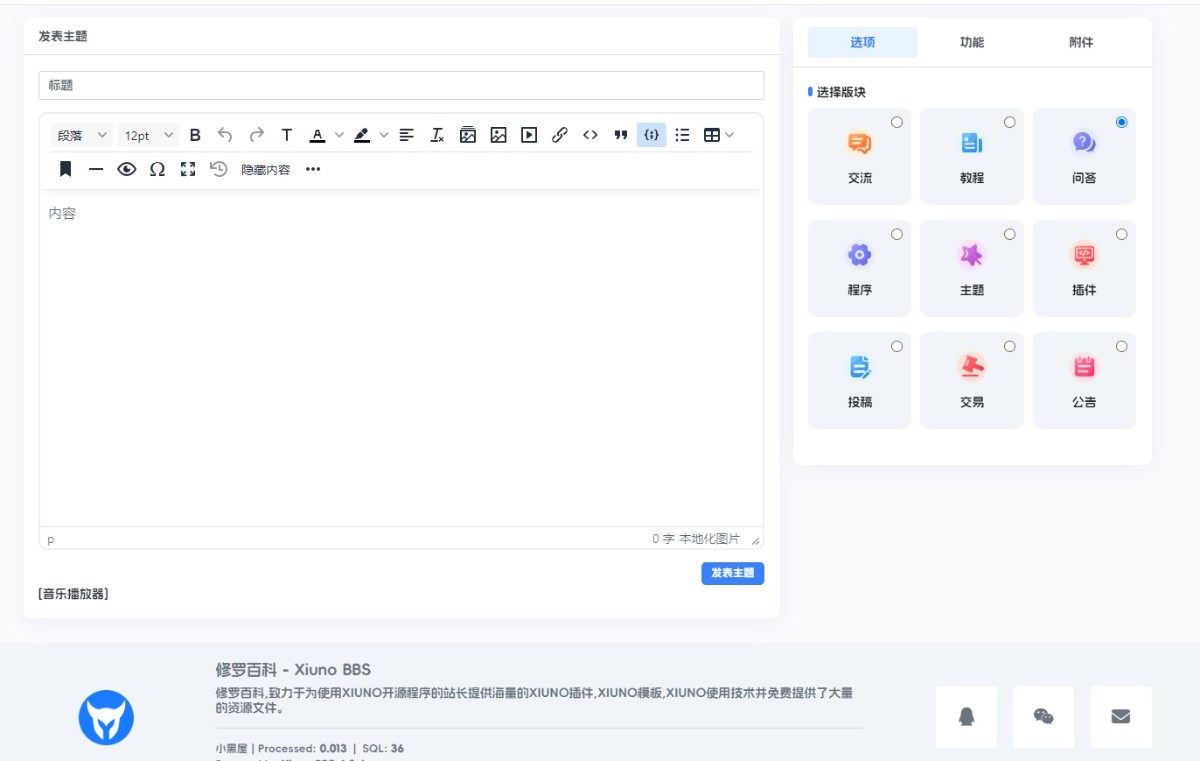Toggle fullscreen editor icon
The image size is (1200, 761).
(188, 169)
